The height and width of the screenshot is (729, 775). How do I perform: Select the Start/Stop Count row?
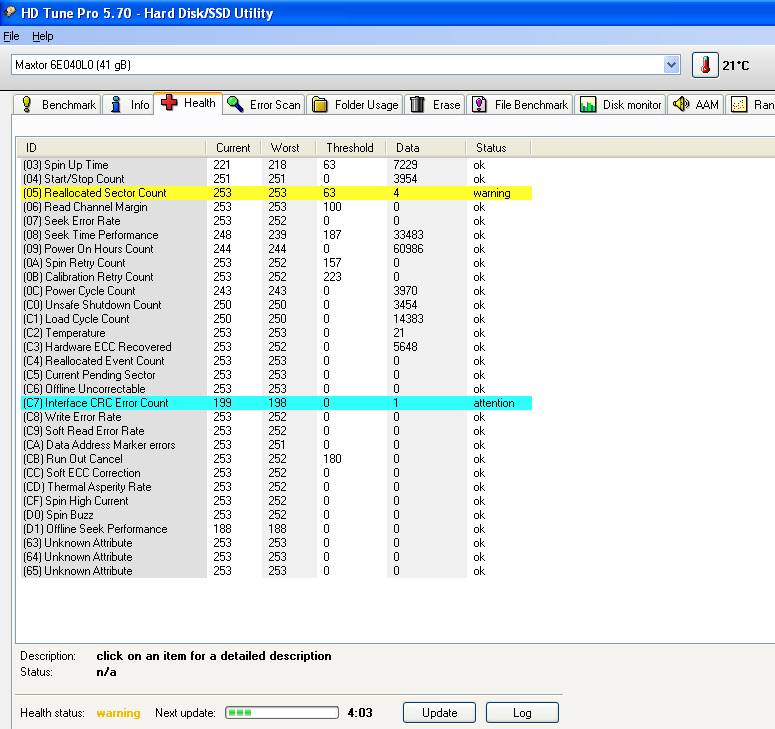pos(276,179)
